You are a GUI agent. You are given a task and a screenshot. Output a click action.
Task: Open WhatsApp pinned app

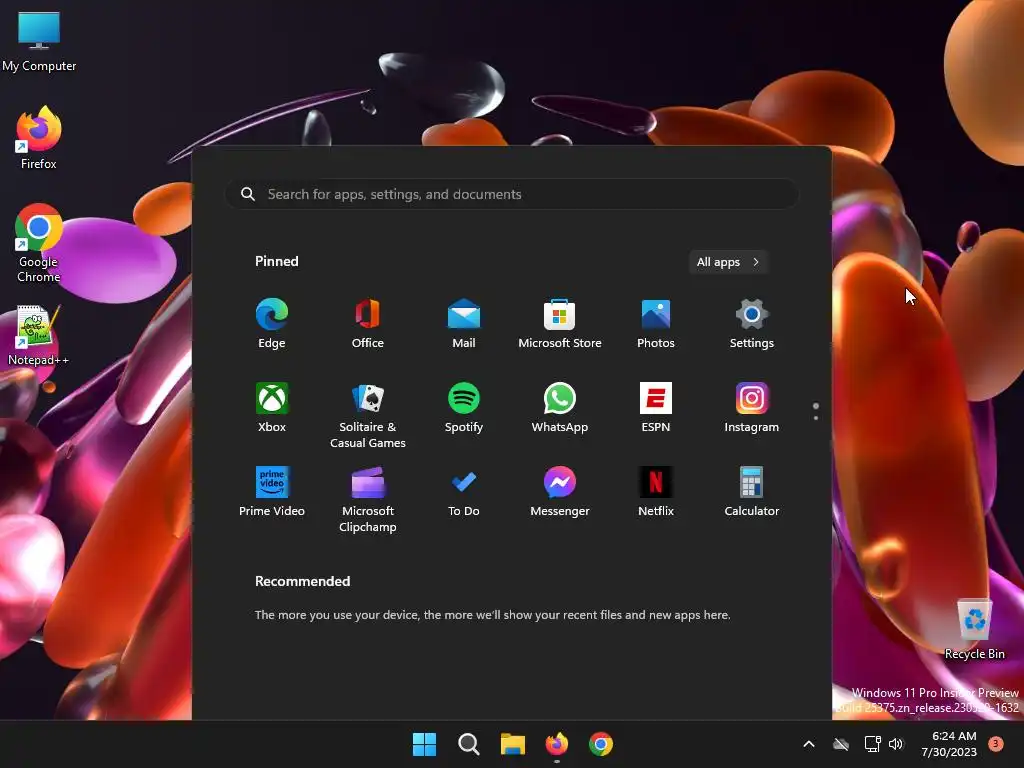(560, 408)
